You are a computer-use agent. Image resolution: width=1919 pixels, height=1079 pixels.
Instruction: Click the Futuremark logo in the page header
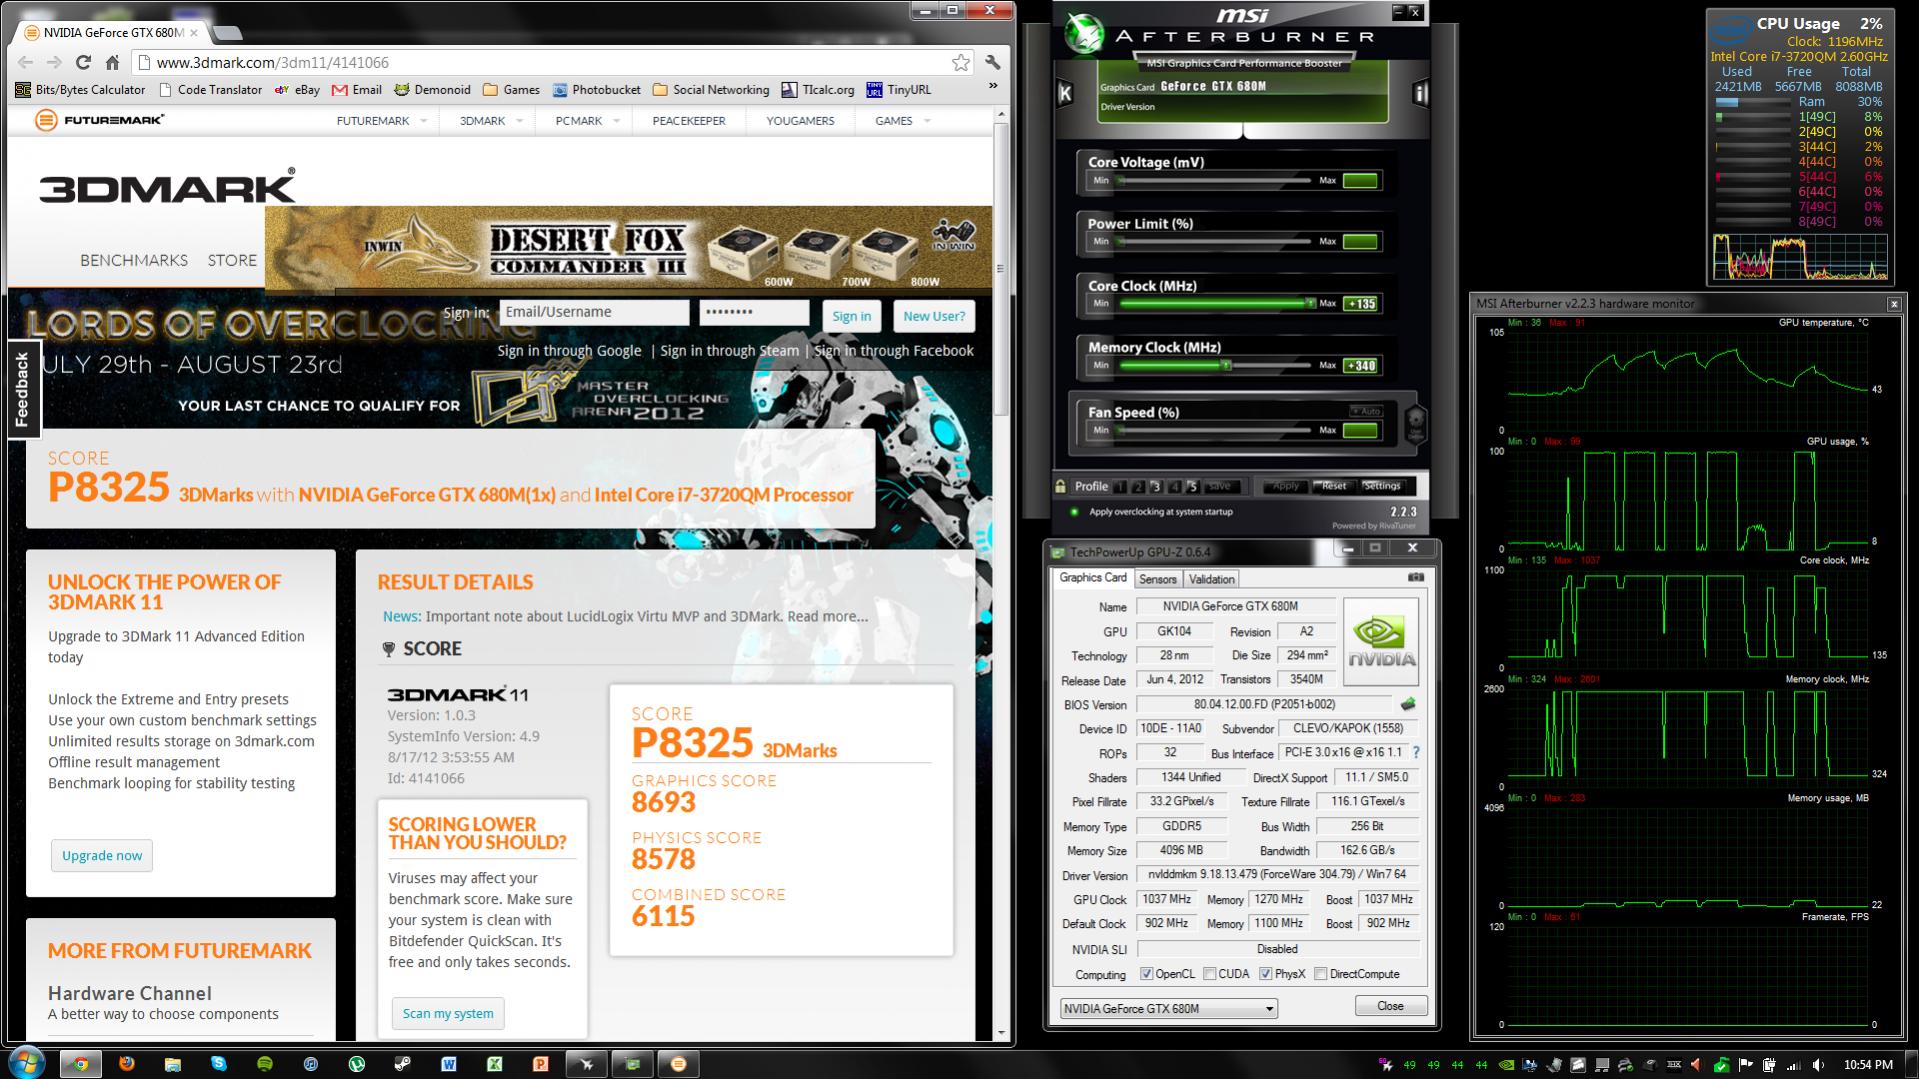tap(99, 120)
